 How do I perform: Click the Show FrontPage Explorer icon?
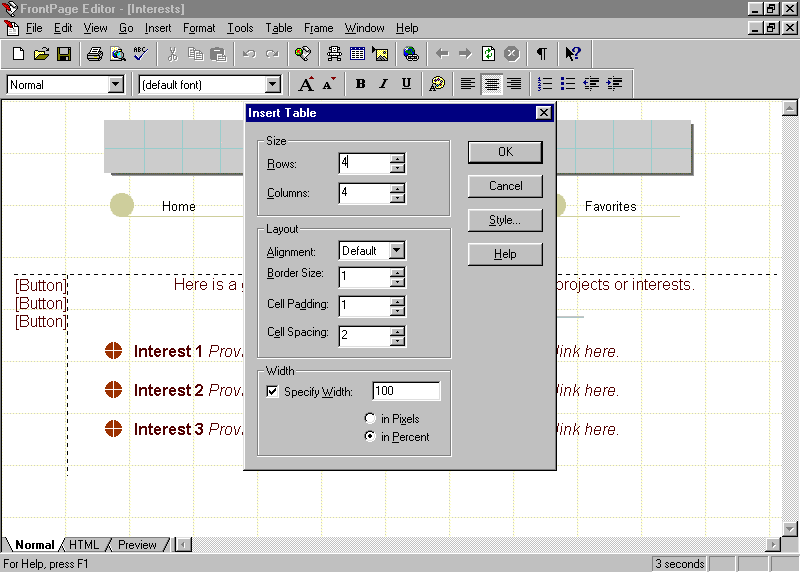303,54
